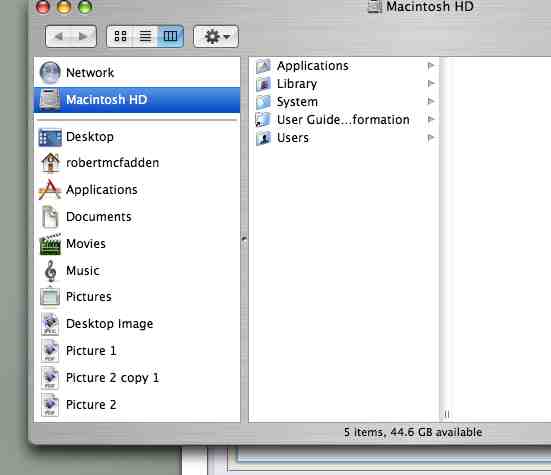Click the Desktop Image label

pos(110,324)
